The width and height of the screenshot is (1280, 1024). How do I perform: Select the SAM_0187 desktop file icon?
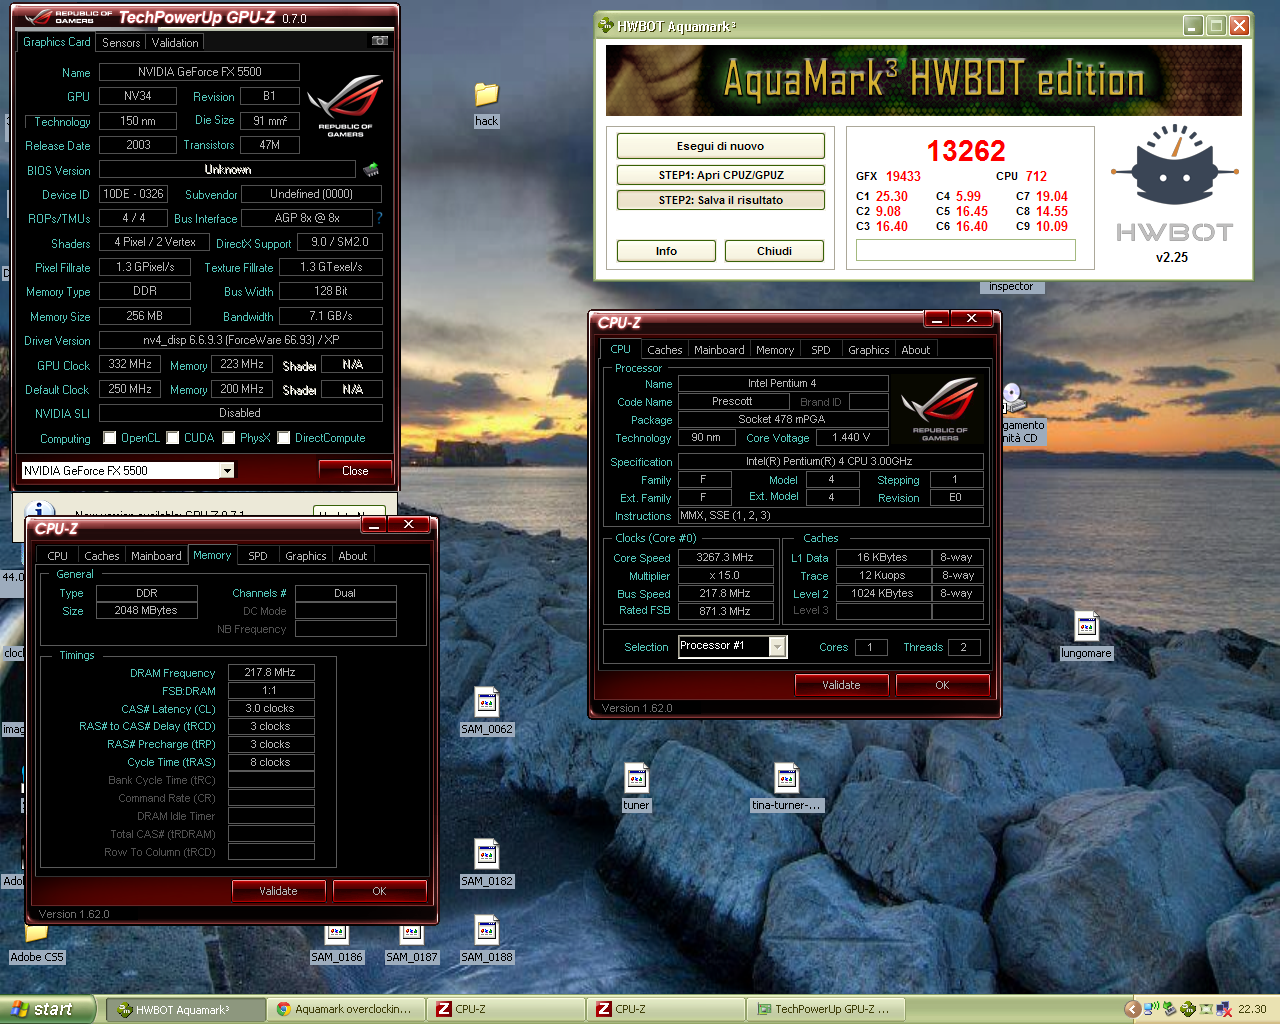click(x=412, y=934)
